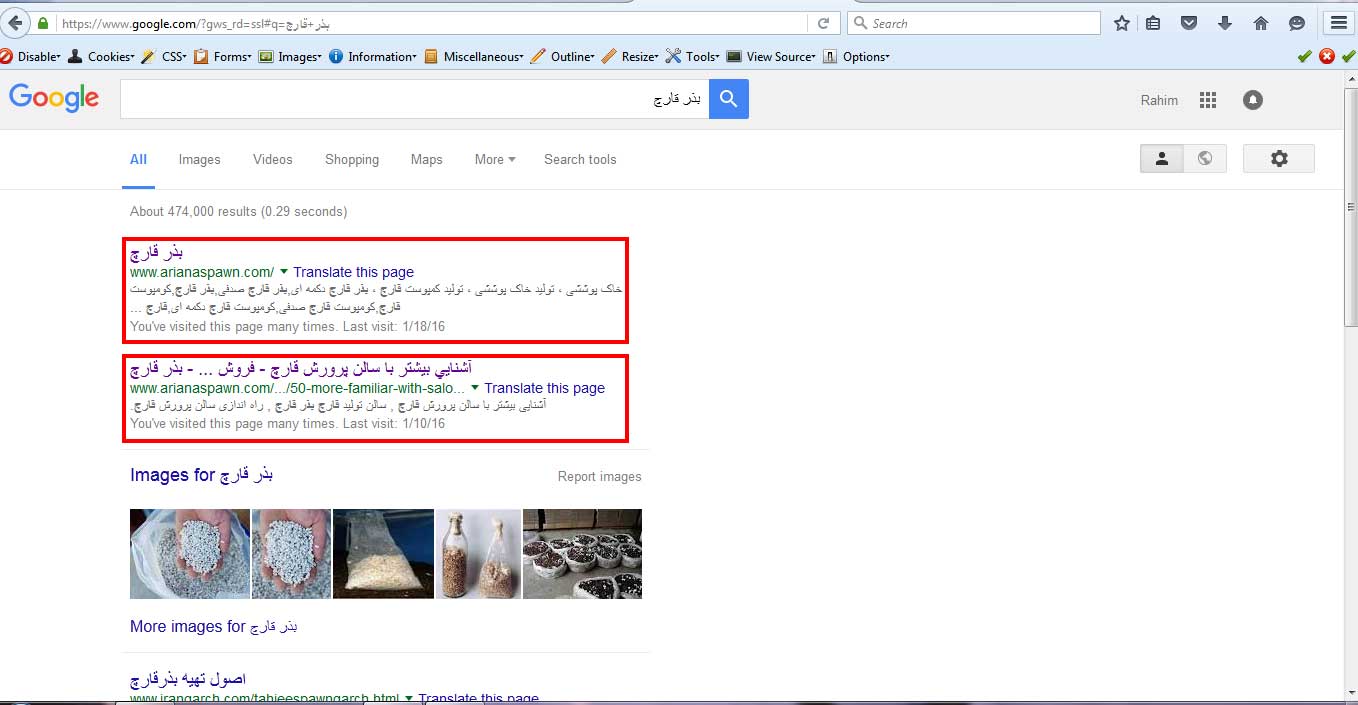Image resolution: width=1358 pixels, height=705 pixels.
Task: Open the Outline developer toolbar menu
Action: point(563,57)
